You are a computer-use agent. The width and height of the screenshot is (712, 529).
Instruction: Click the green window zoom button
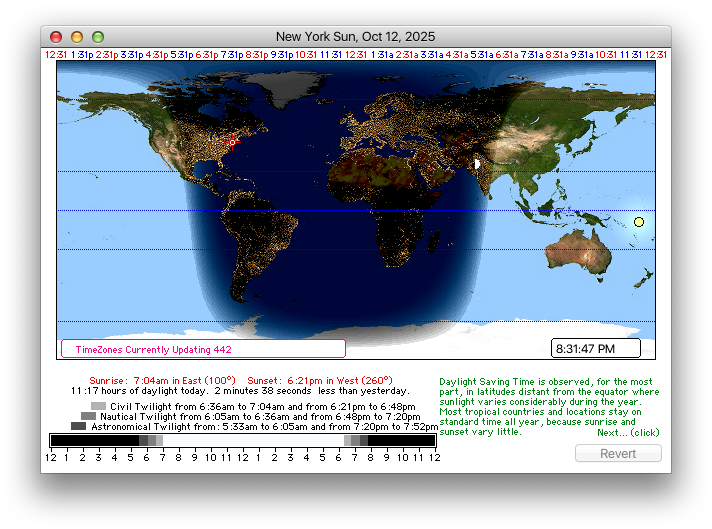tap(98, 37)
